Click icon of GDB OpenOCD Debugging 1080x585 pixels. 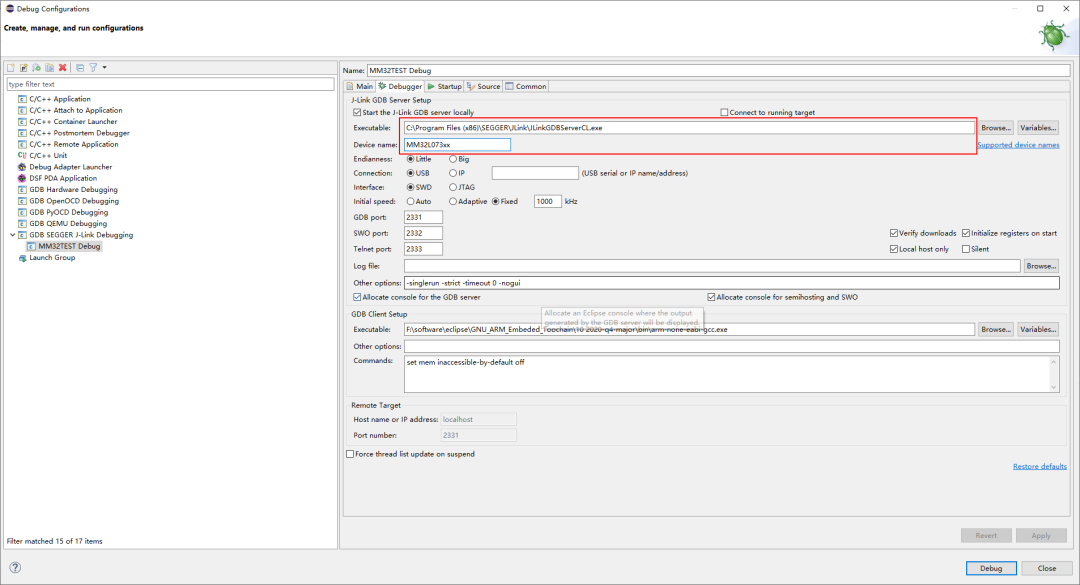tap(22, 201)
